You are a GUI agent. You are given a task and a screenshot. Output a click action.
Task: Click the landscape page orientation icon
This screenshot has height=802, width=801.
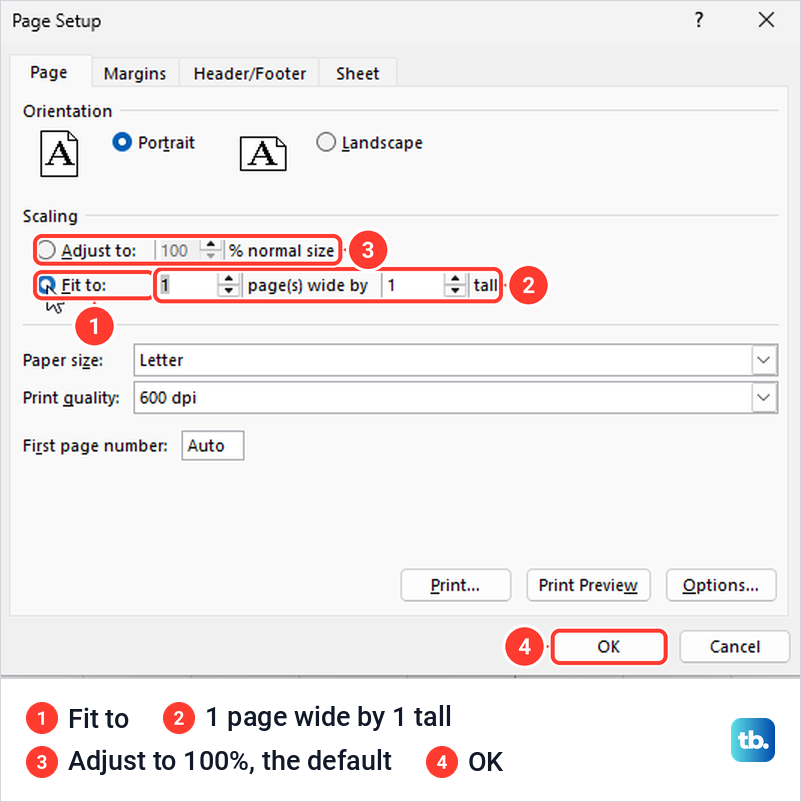pyautogui.click(x=263, y=153)
